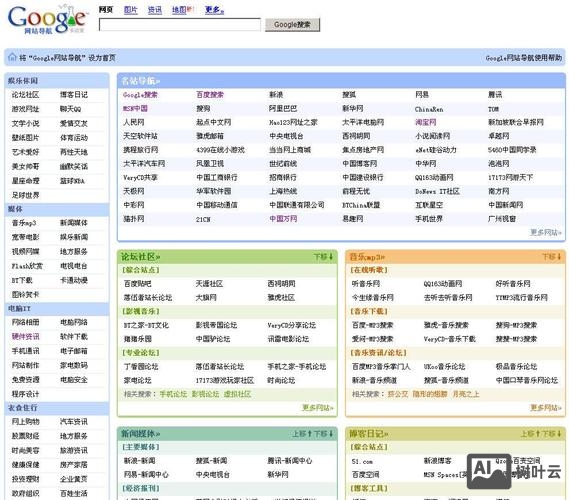
Task: Move 博客日记 panel up with 上移 arrow
Action: 530,434
